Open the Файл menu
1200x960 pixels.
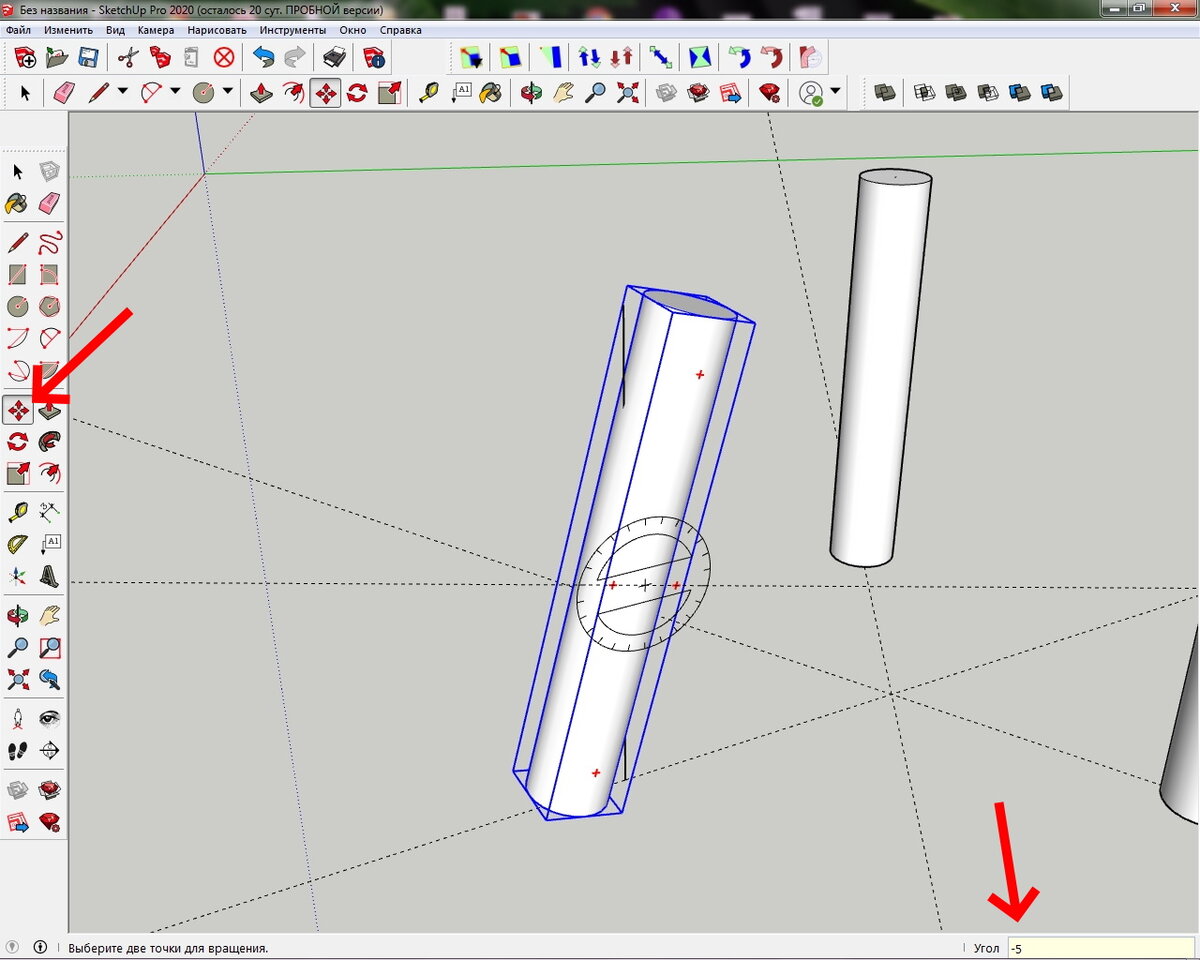point(18,30)
